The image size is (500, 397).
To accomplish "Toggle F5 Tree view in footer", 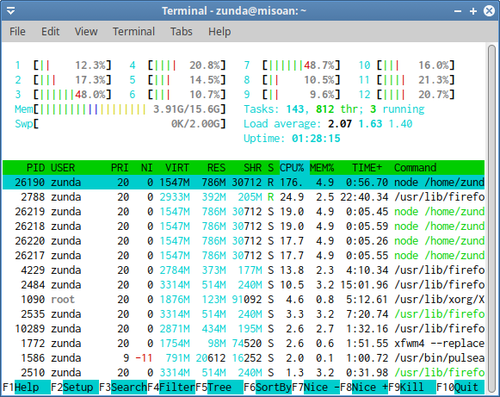I will [219, 387].
